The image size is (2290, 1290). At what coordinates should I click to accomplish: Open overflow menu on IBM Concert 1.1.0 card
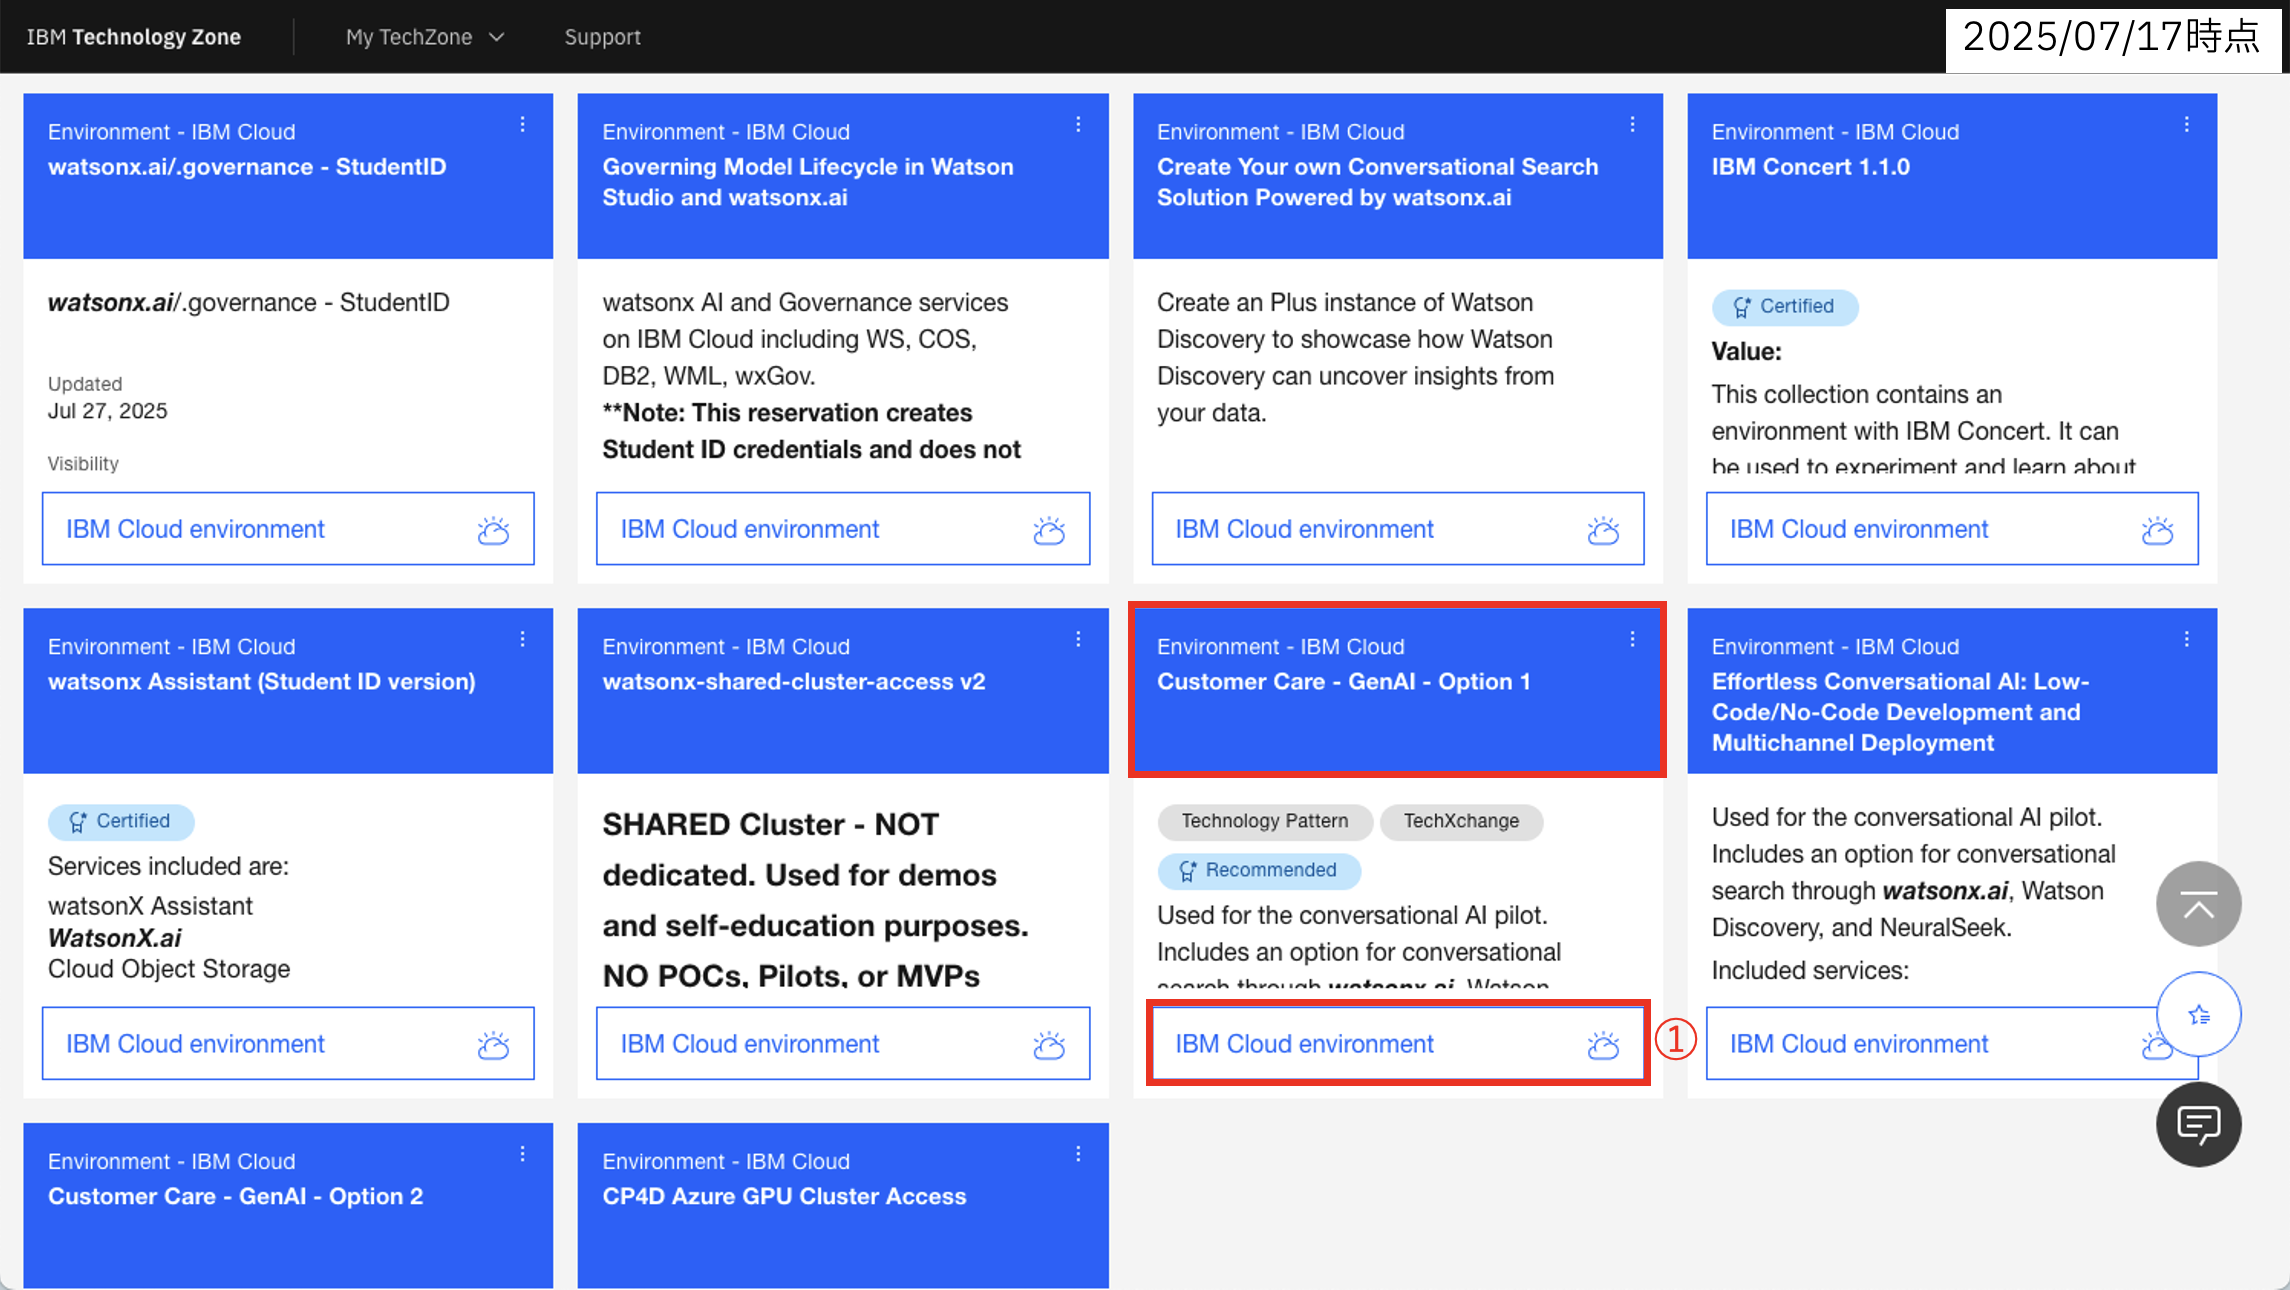point(2186,125)
